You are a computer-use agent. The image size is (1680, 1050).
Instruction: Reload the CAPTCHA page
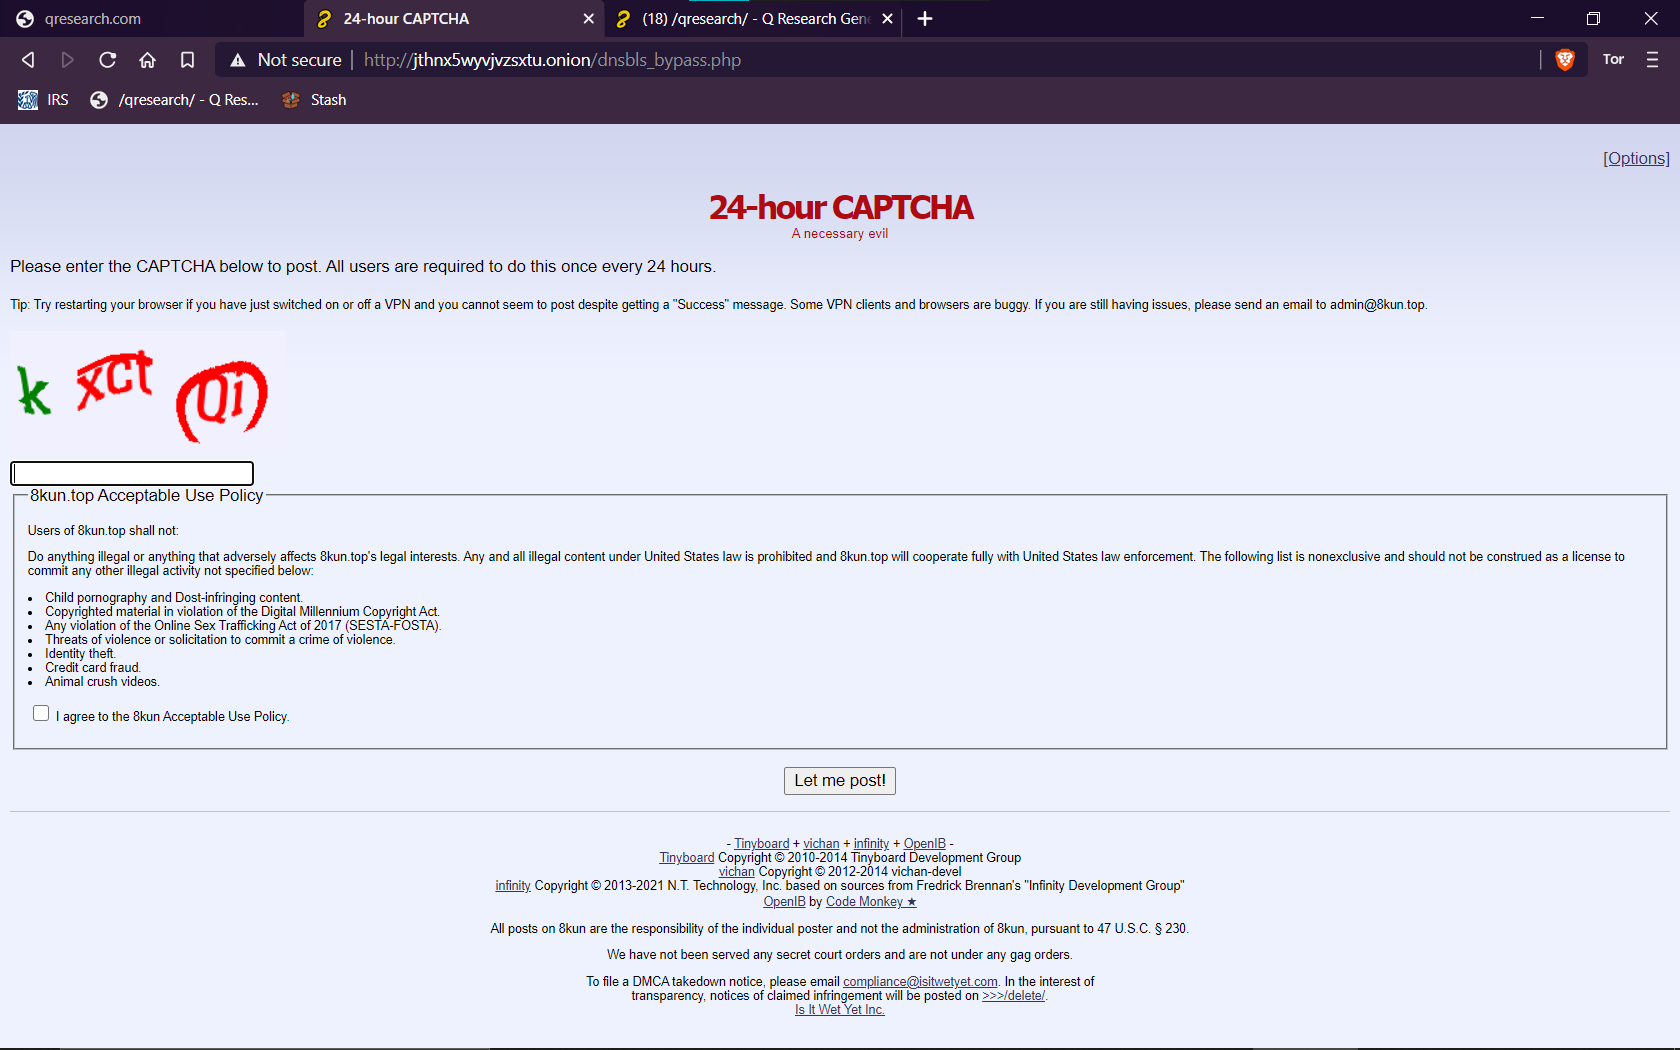coord(107,60)
